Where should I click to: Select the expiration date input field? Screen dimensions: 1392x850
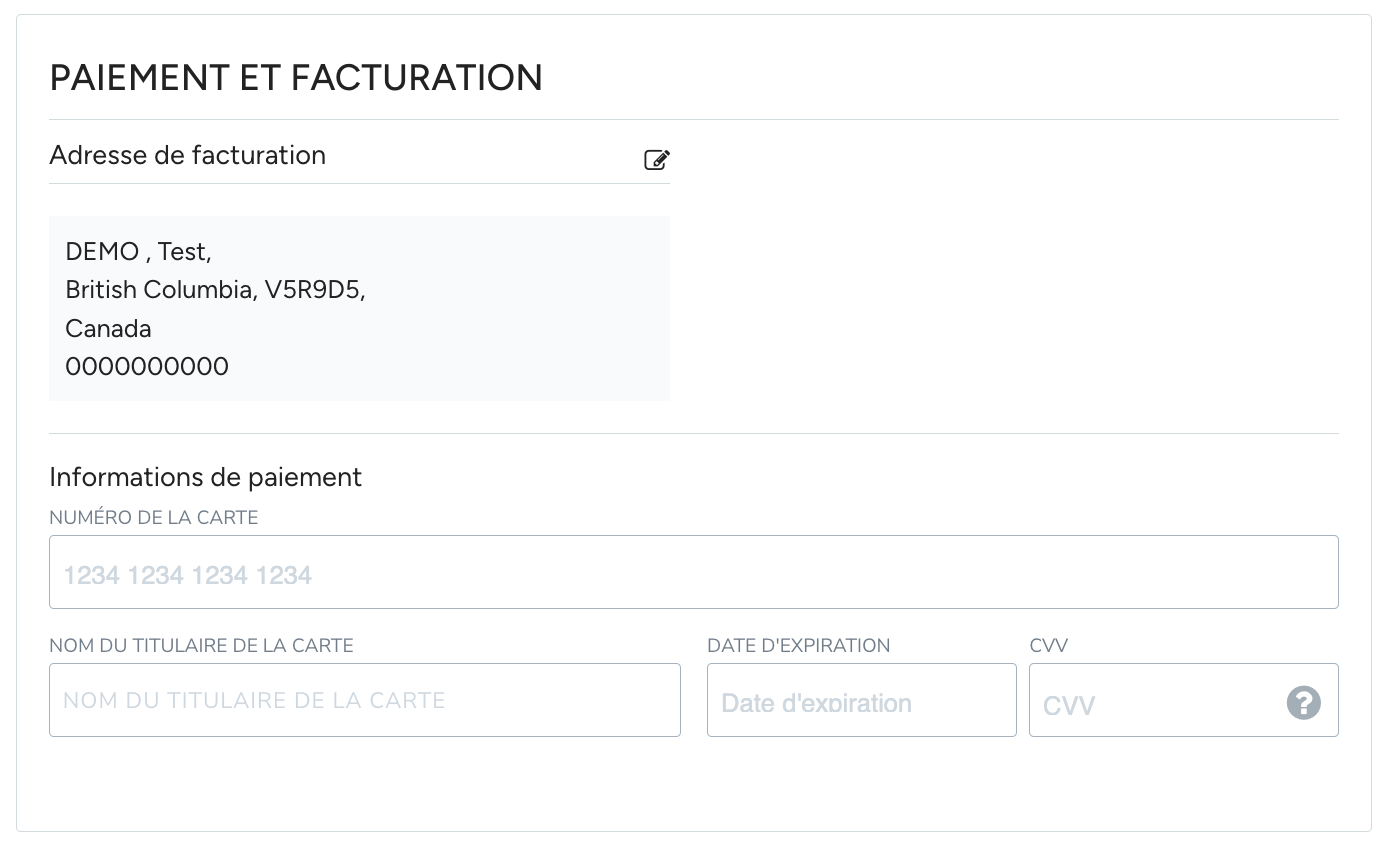pyautogui.click(x=861, y=700)
